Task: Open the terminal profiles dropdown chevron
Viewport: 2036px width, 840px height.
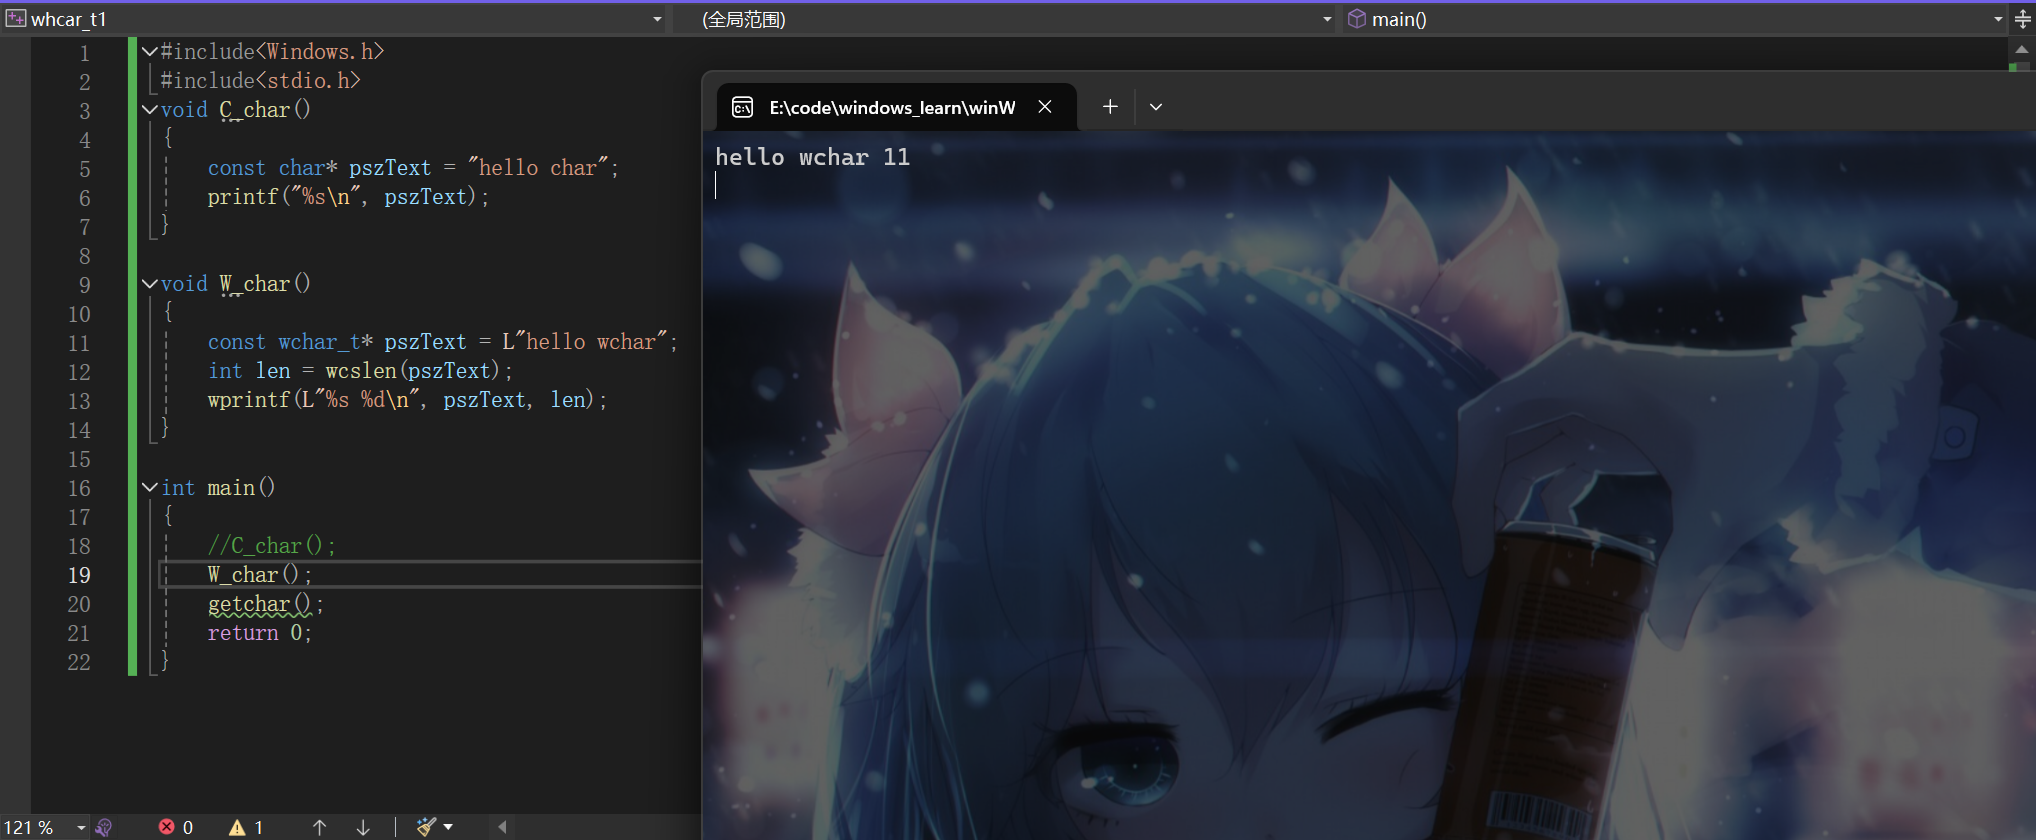Action: (1156, 107)
